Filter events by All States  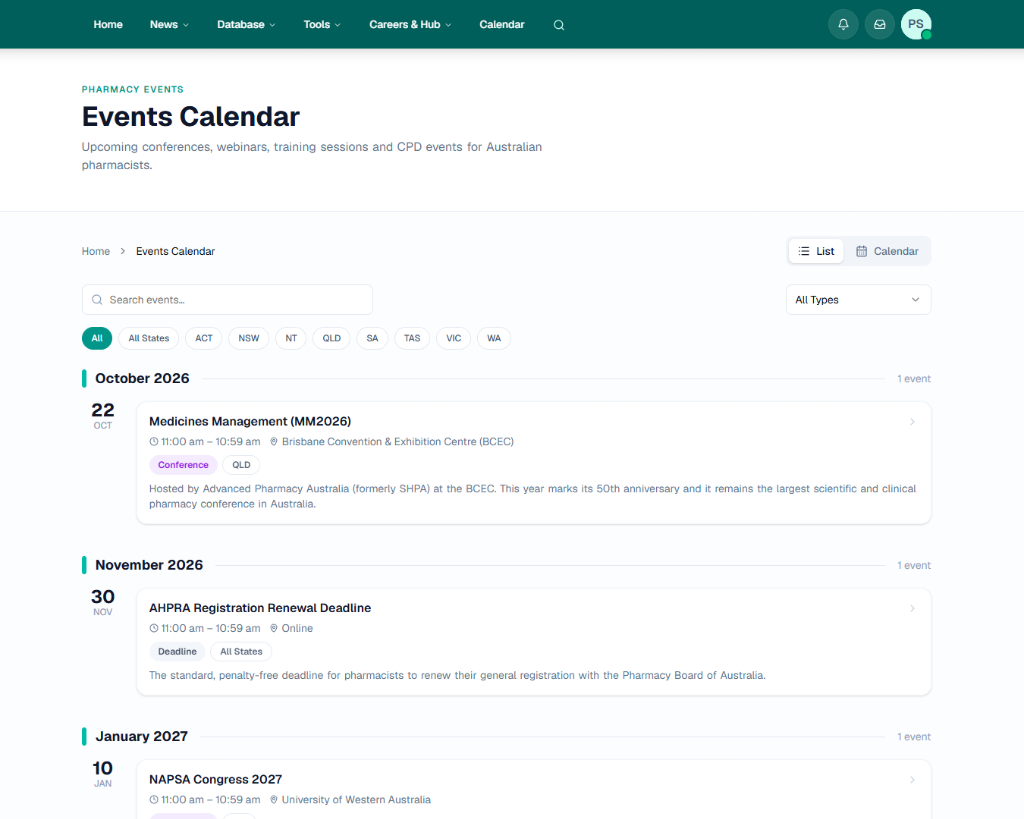[149, 338]
